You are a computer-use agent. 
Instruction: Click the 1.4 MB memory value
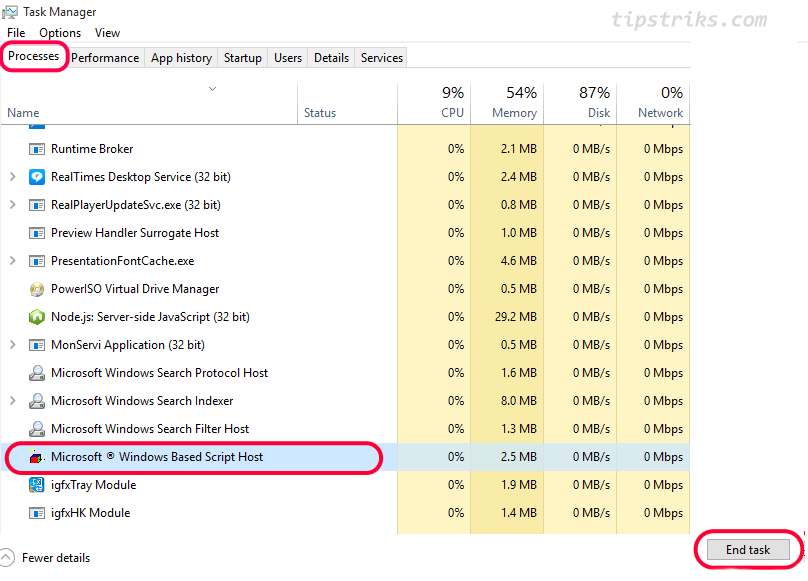click(x=518, y=513)
